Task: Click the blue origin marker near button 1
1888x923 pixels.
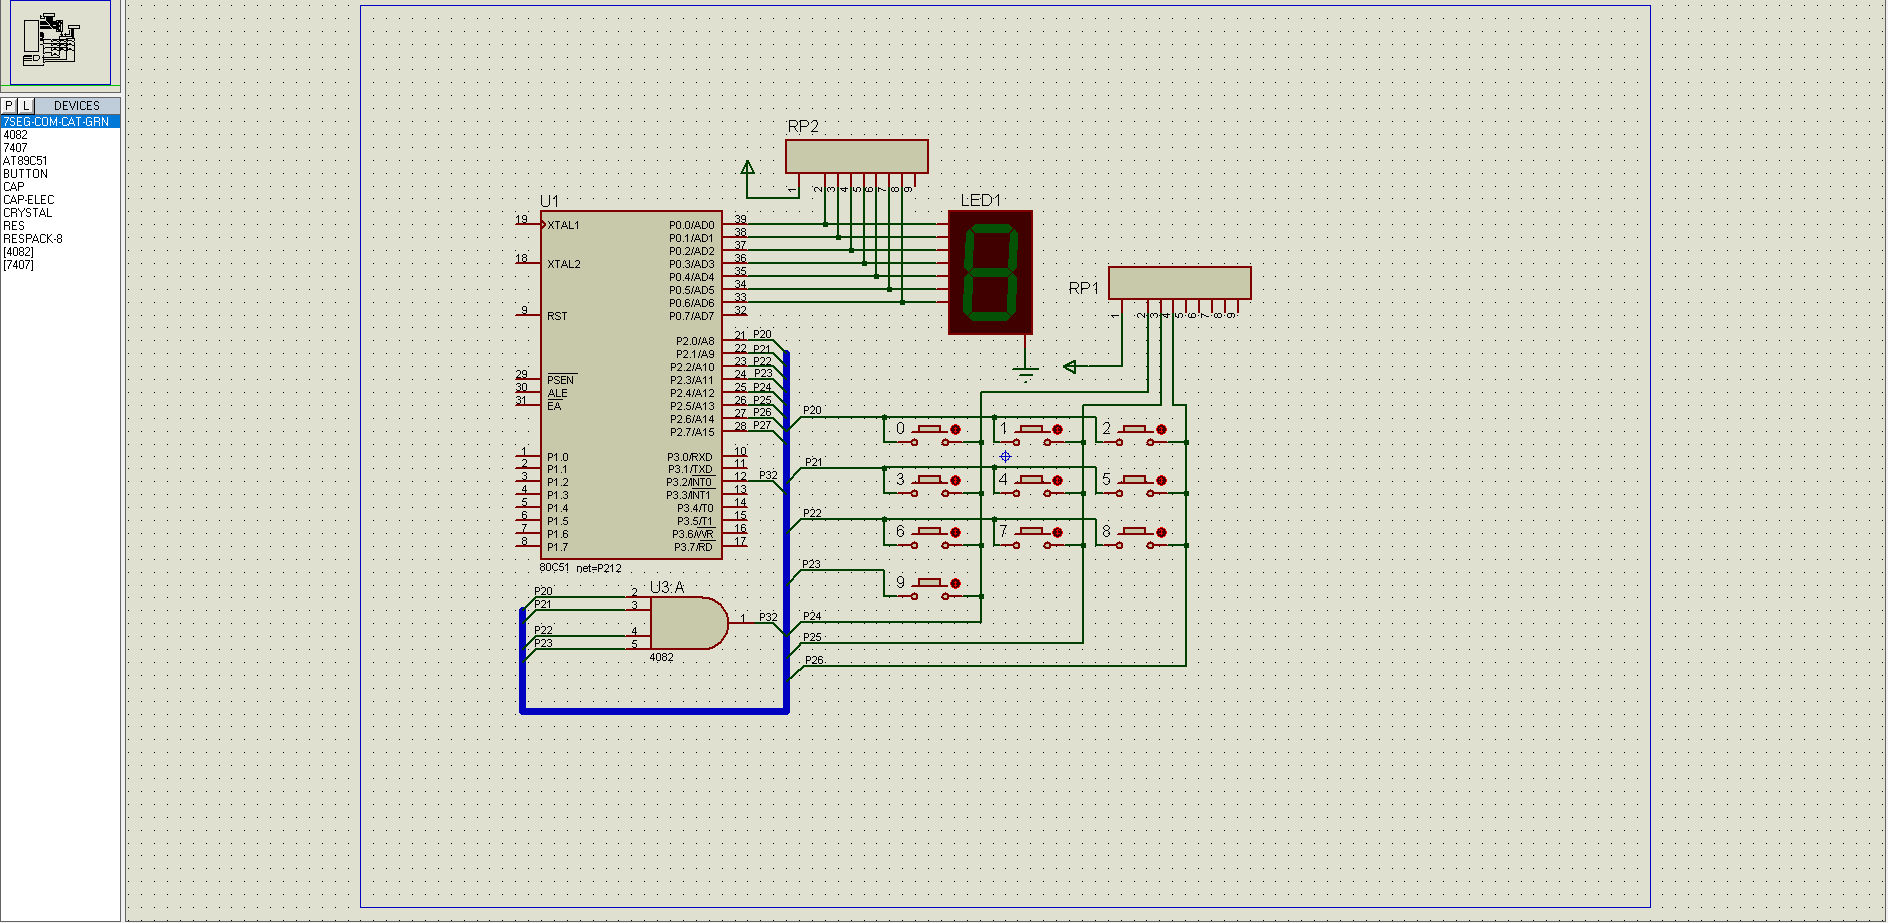Action: (x=1005, y=456)
